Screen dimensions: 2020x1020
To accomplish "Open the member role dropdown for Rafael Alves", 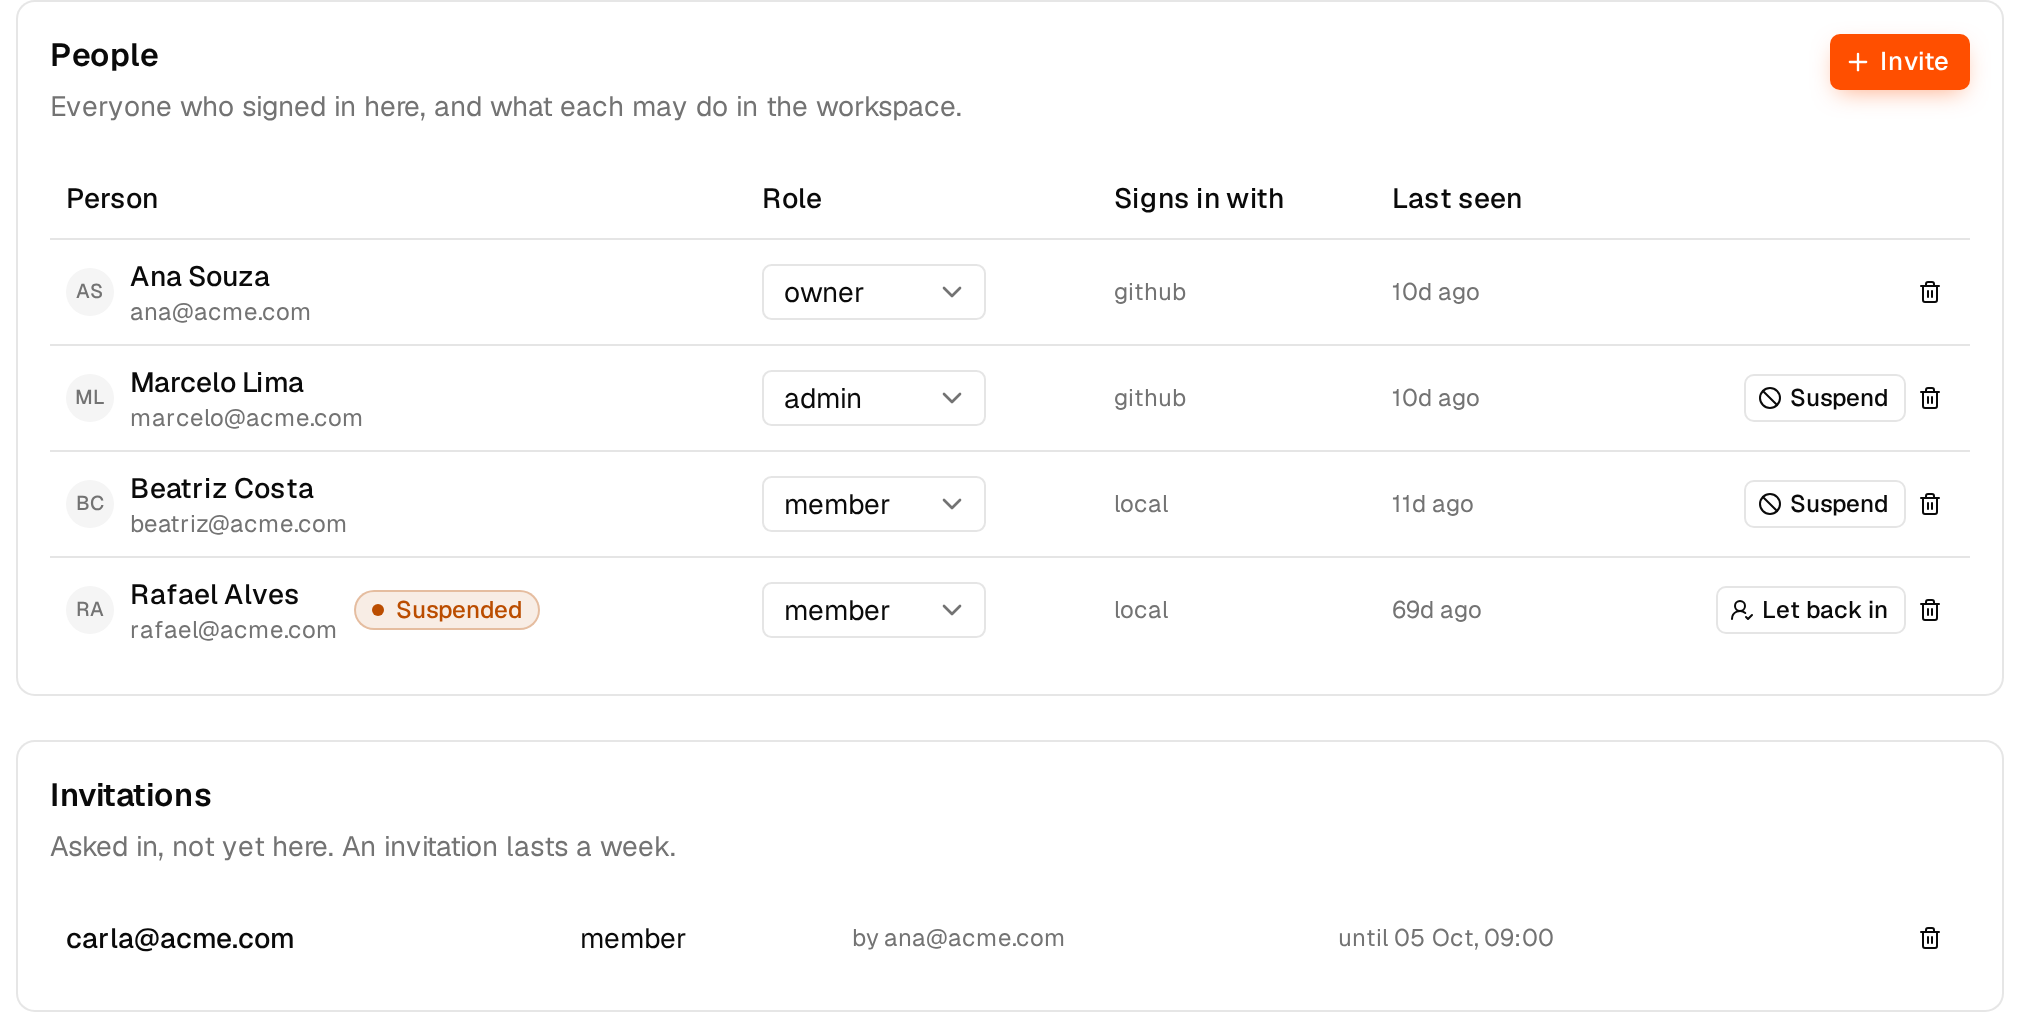I will (x=874, y=610).
